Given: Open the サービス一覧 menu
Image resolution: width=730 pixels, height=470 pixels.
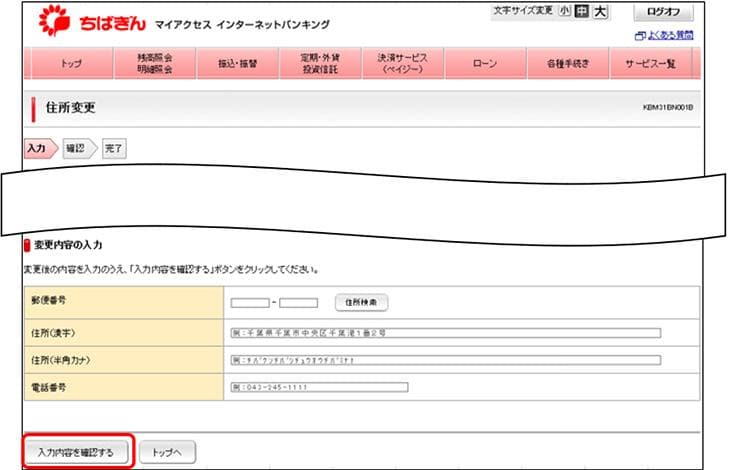Looking at the screenshot, I should point(650,64).
